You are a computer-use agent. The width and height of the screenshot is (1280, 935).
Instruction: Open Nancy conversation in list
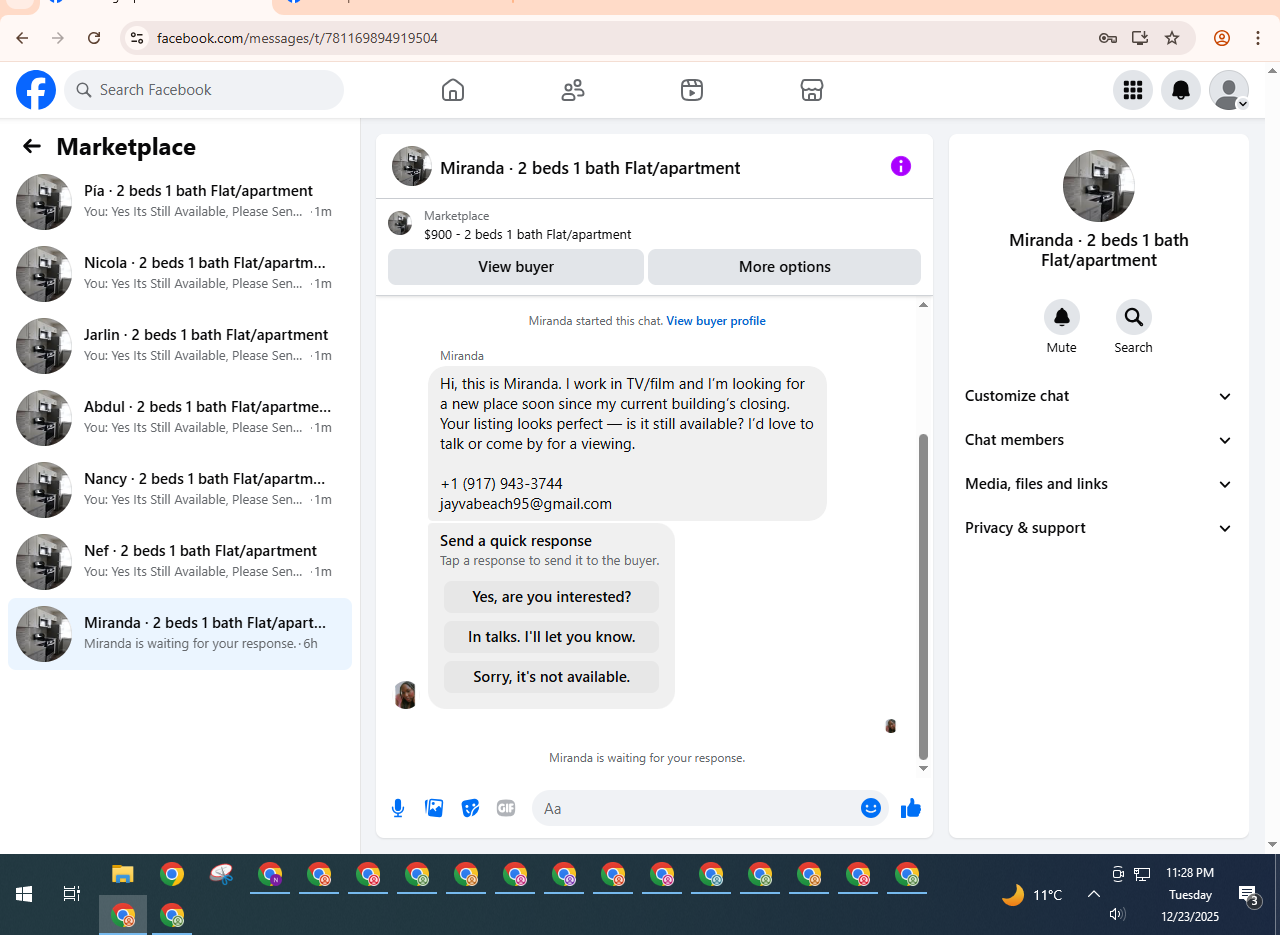pos(180,490)
